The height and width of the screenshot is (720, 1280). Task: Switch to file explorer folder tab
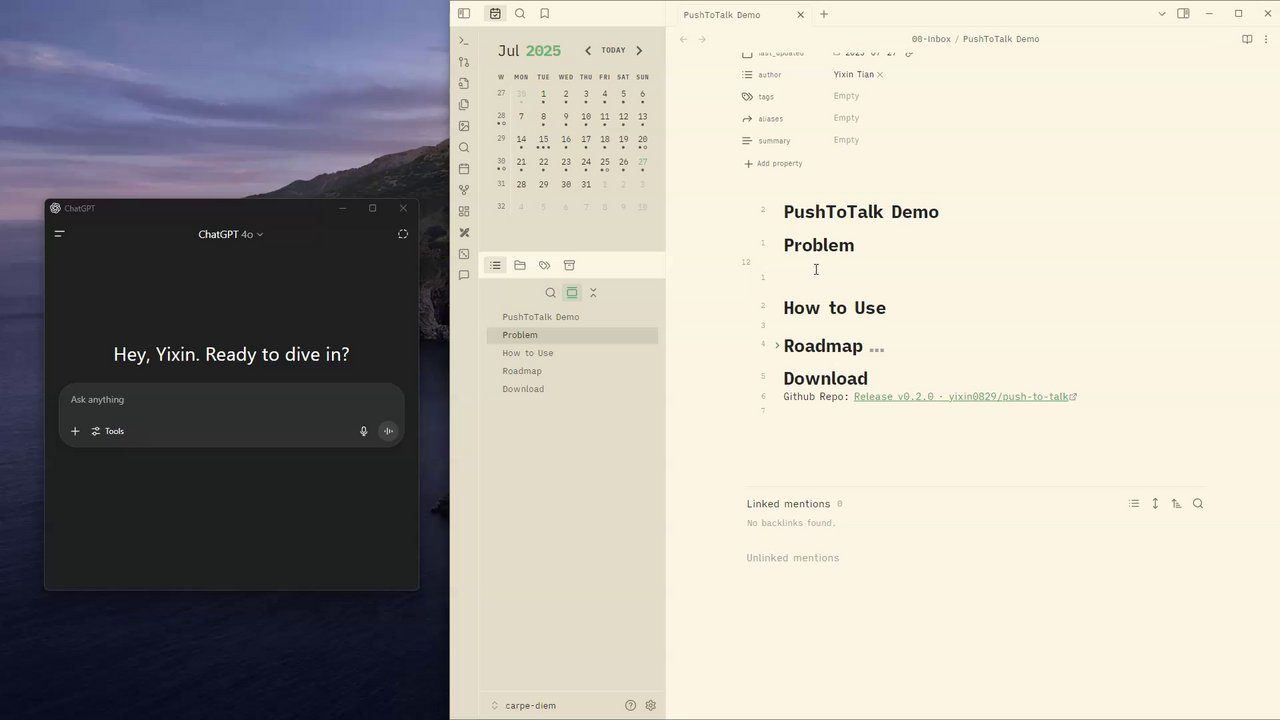click(x=520, y=265)
